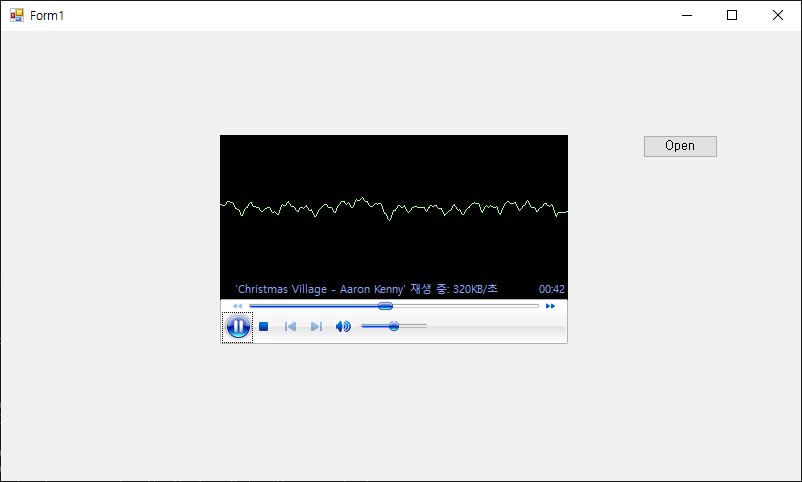
Task: Click the seek bar position thumb
Action: click(x=385, y=306)
